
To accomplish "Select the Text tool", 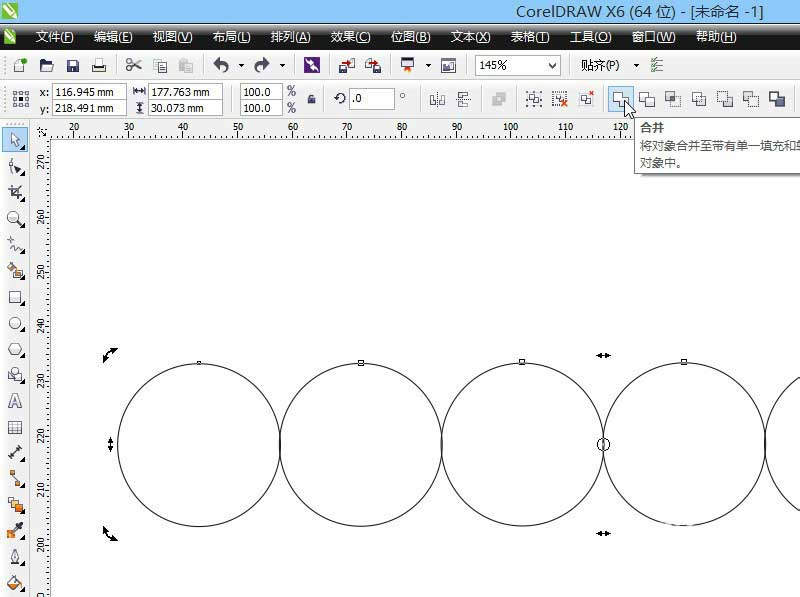I will (x=15, y=401).
